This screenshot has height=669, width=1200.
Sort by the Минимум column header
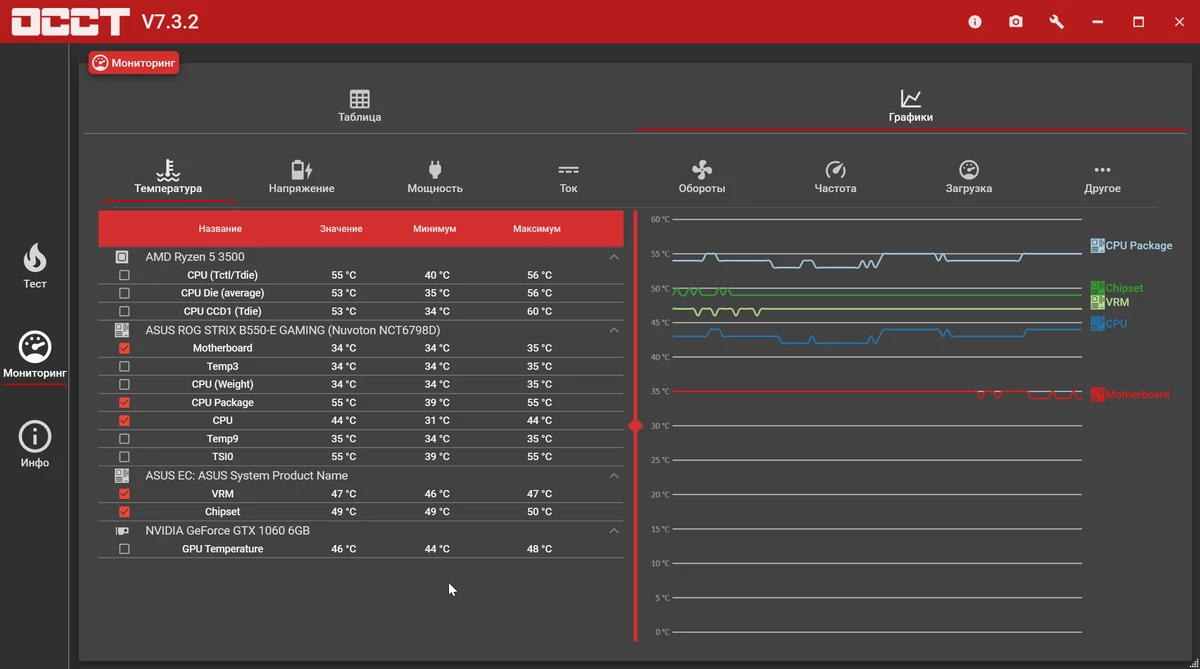434,229
